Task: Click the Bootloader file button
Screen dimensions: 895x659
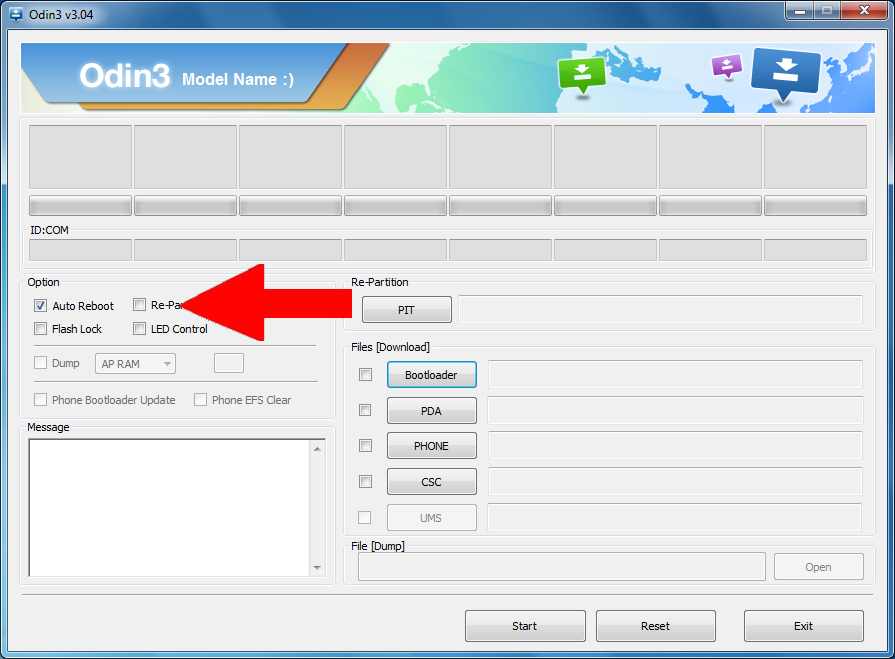Action: tap(432, 374)
